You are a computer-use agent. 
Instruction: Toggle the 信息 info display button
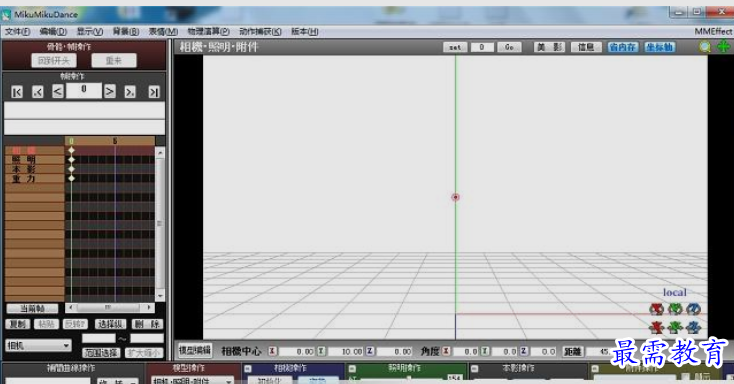[586, 47]
